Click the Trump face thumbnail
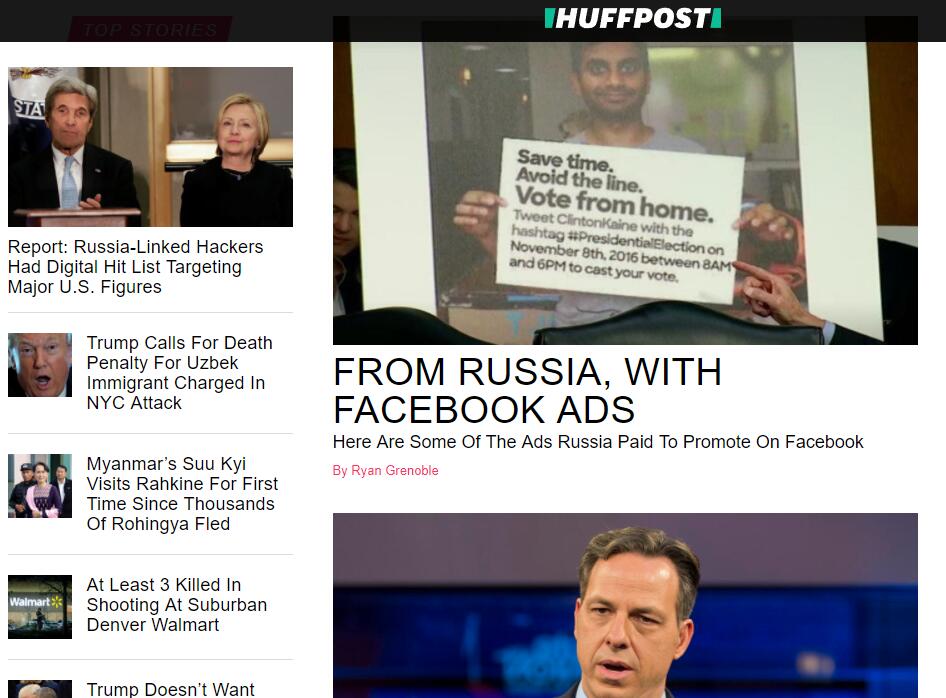The height and width of the screenshot is (698, 946). coord(40,365)
